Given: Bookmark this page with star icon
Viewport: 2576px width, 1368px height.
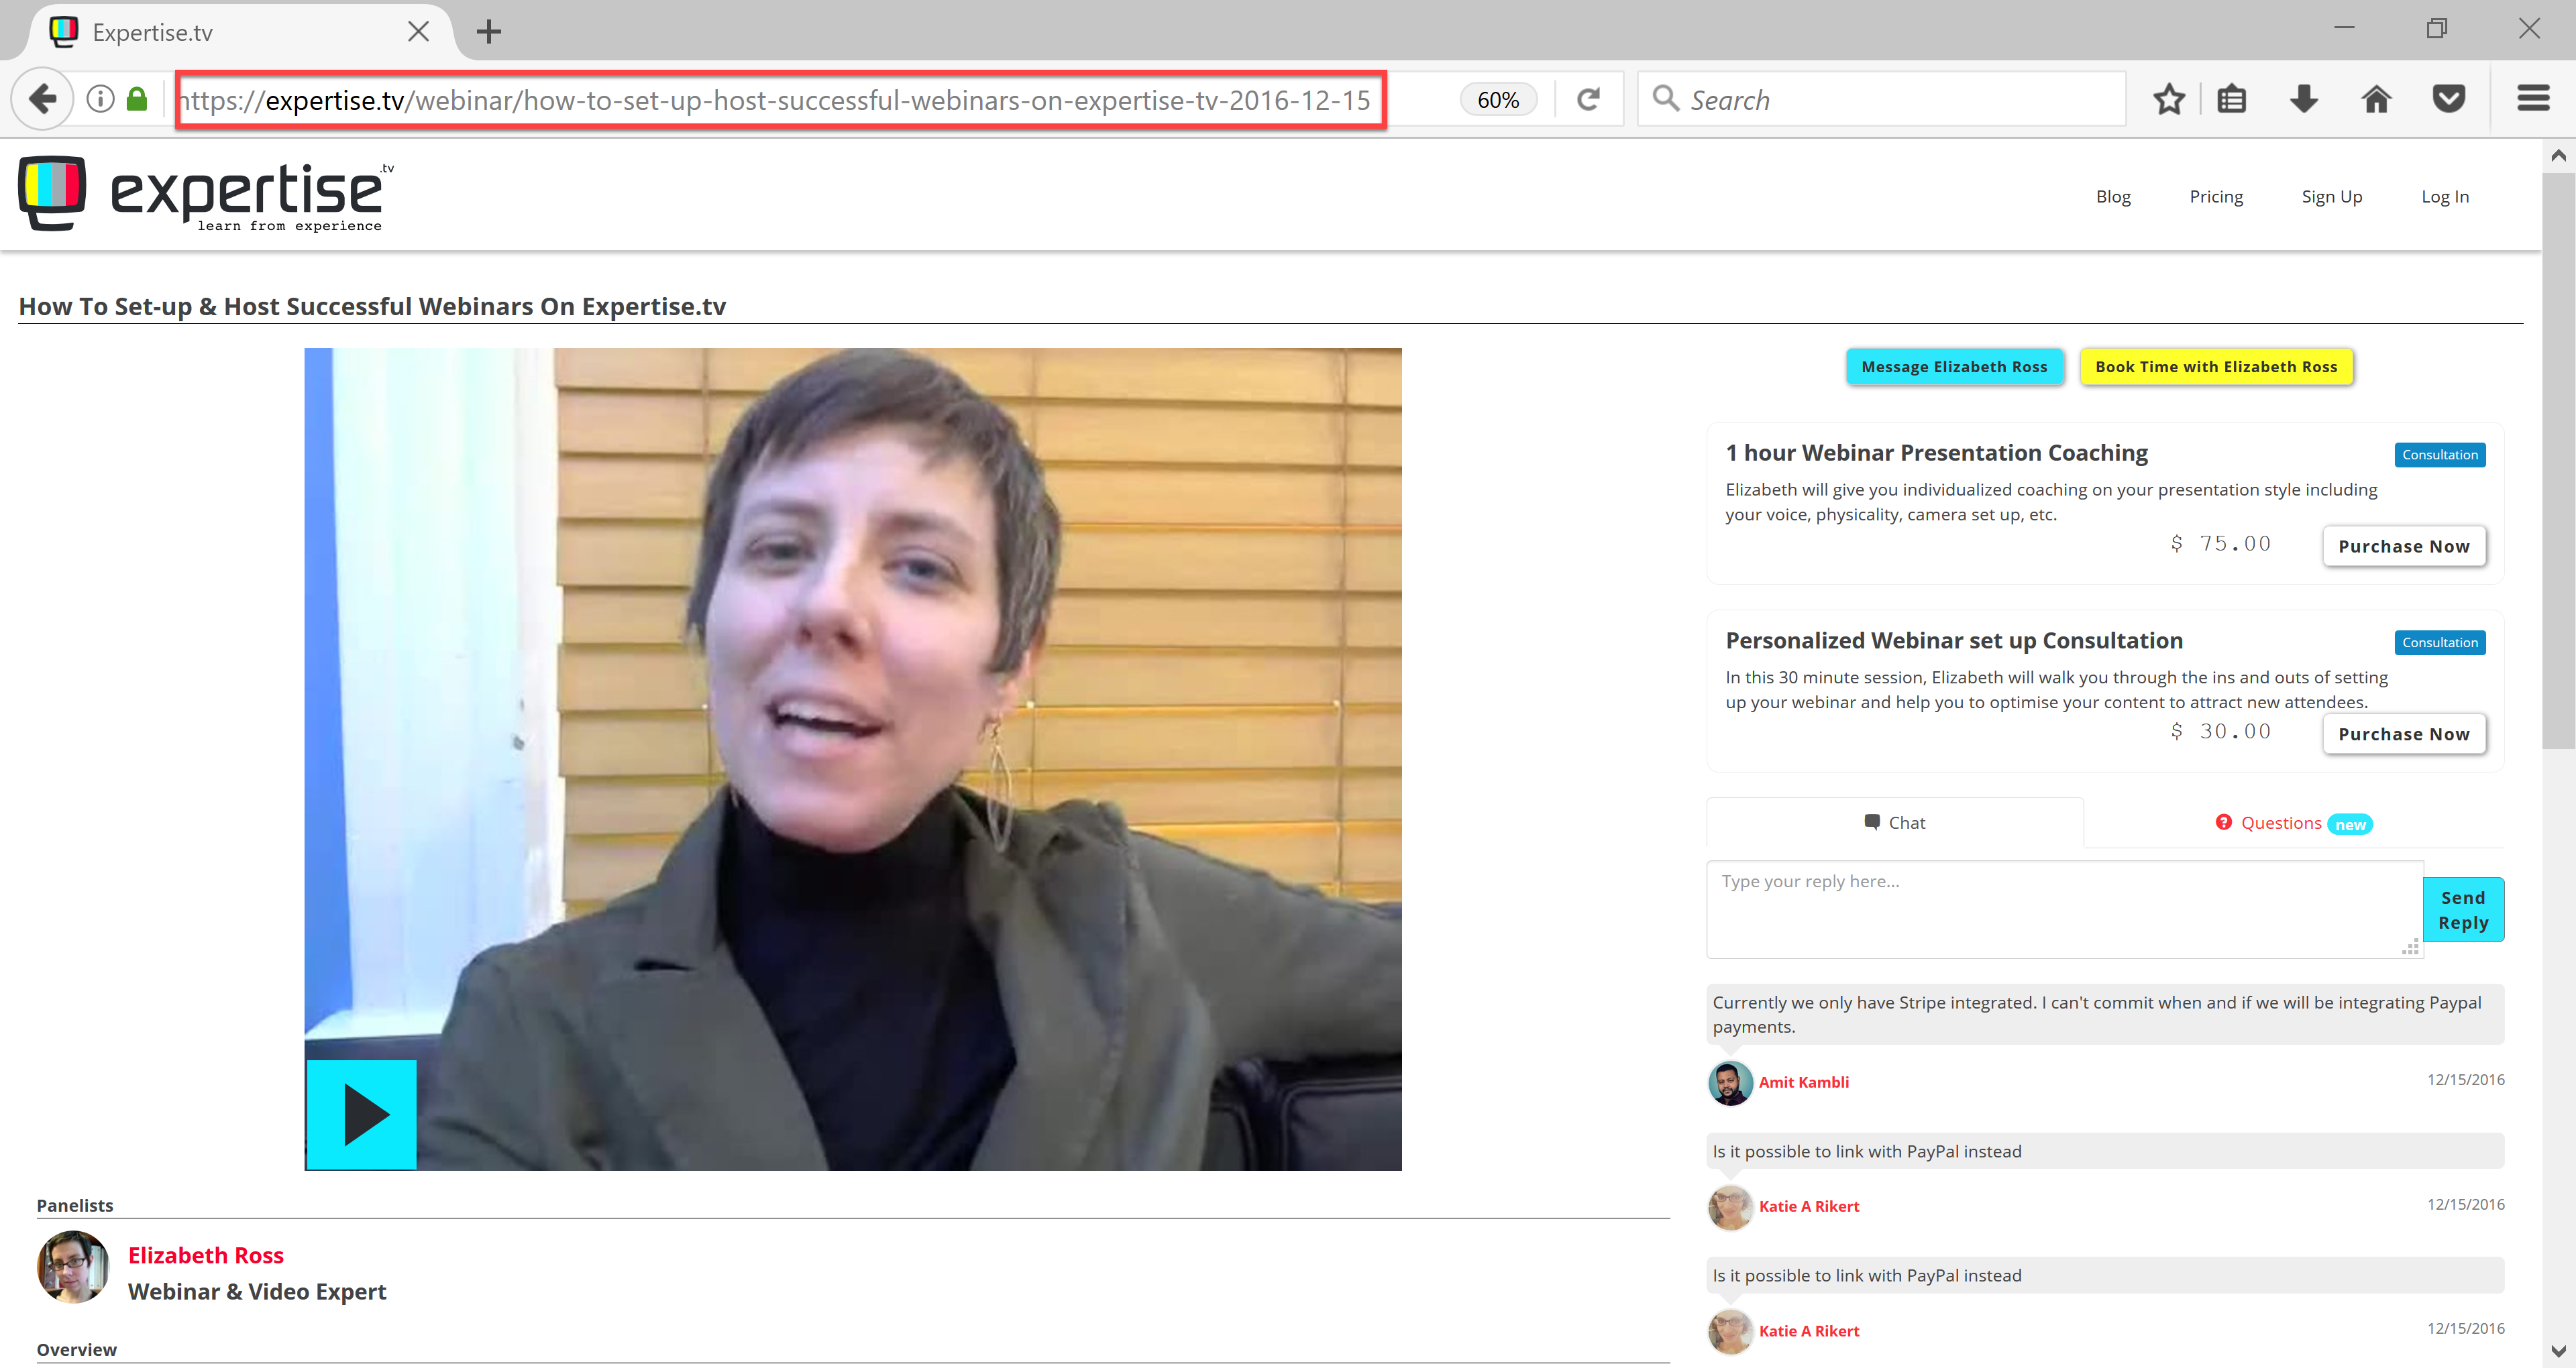Looking at the screenshot, I should point(2168,99).
